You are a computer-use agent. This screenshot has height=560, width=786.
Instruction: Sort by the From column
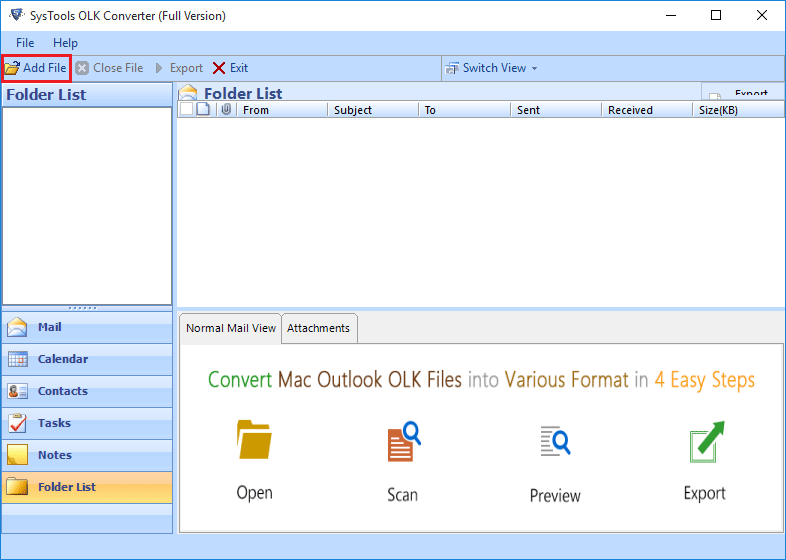281,110
